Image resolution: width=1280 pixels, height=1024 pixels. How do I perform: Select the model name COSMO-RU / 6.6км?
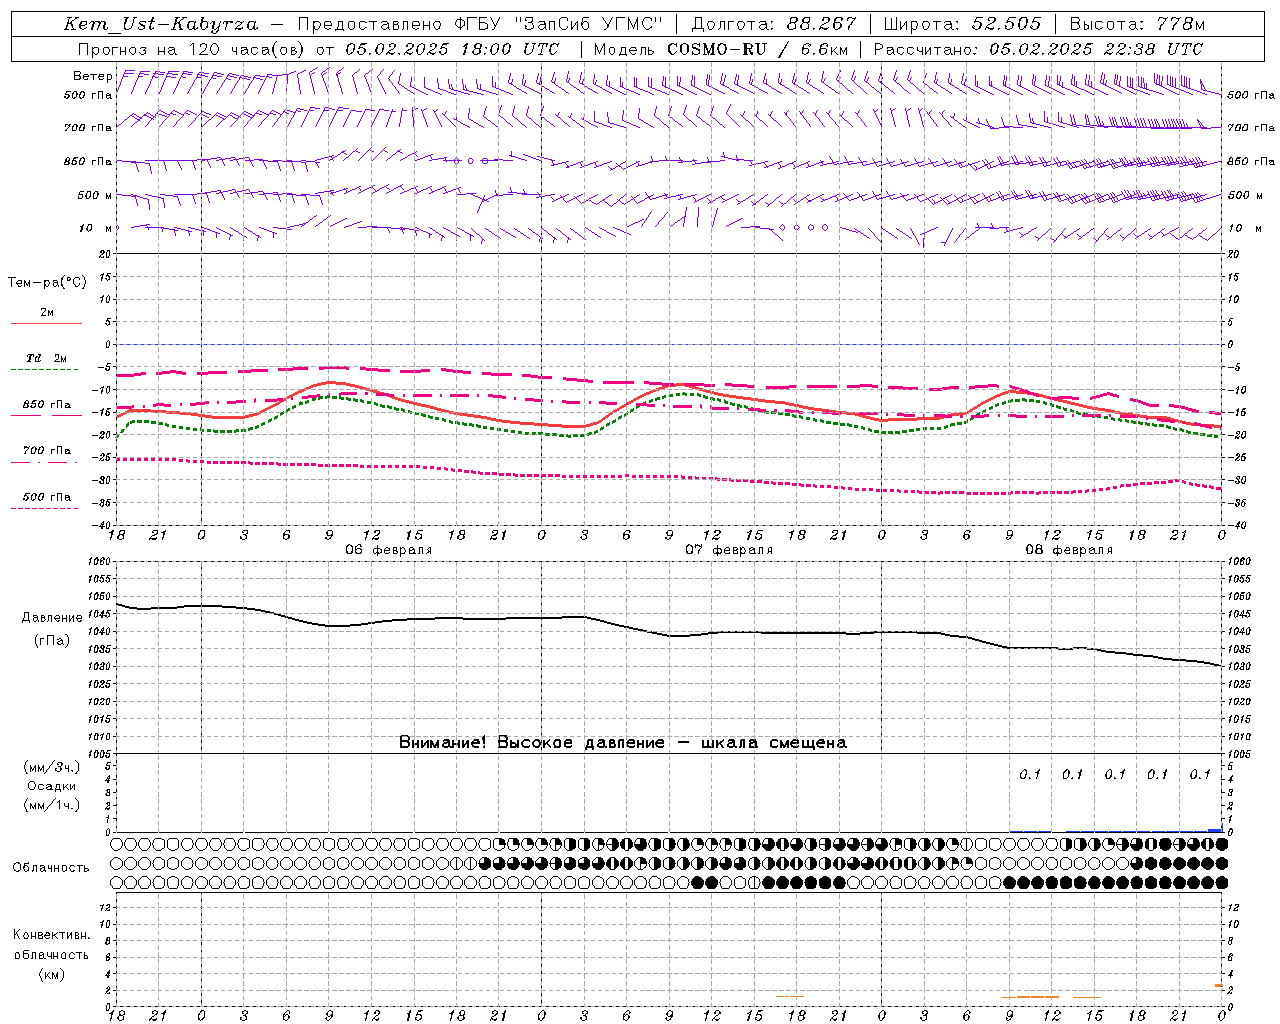pyautogui.click(x=757, y=49)
